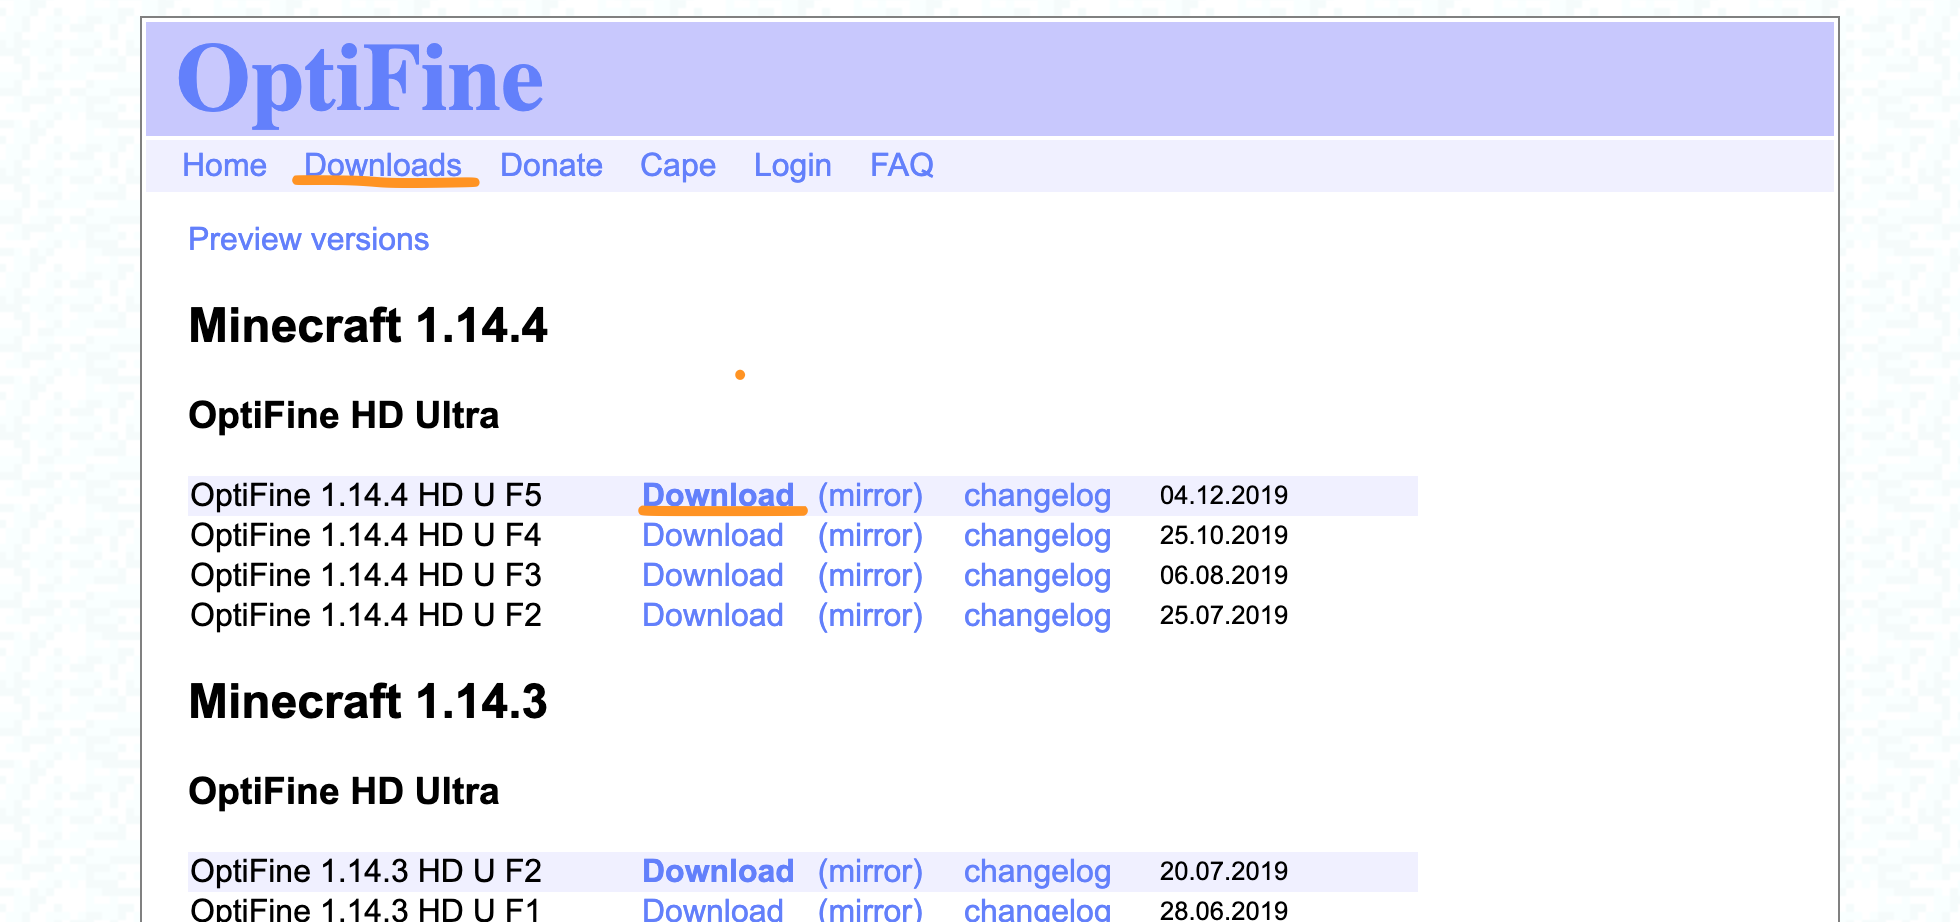Select the date 25.07.2019
1960x922 pixels.
(x=1224, y=615)
